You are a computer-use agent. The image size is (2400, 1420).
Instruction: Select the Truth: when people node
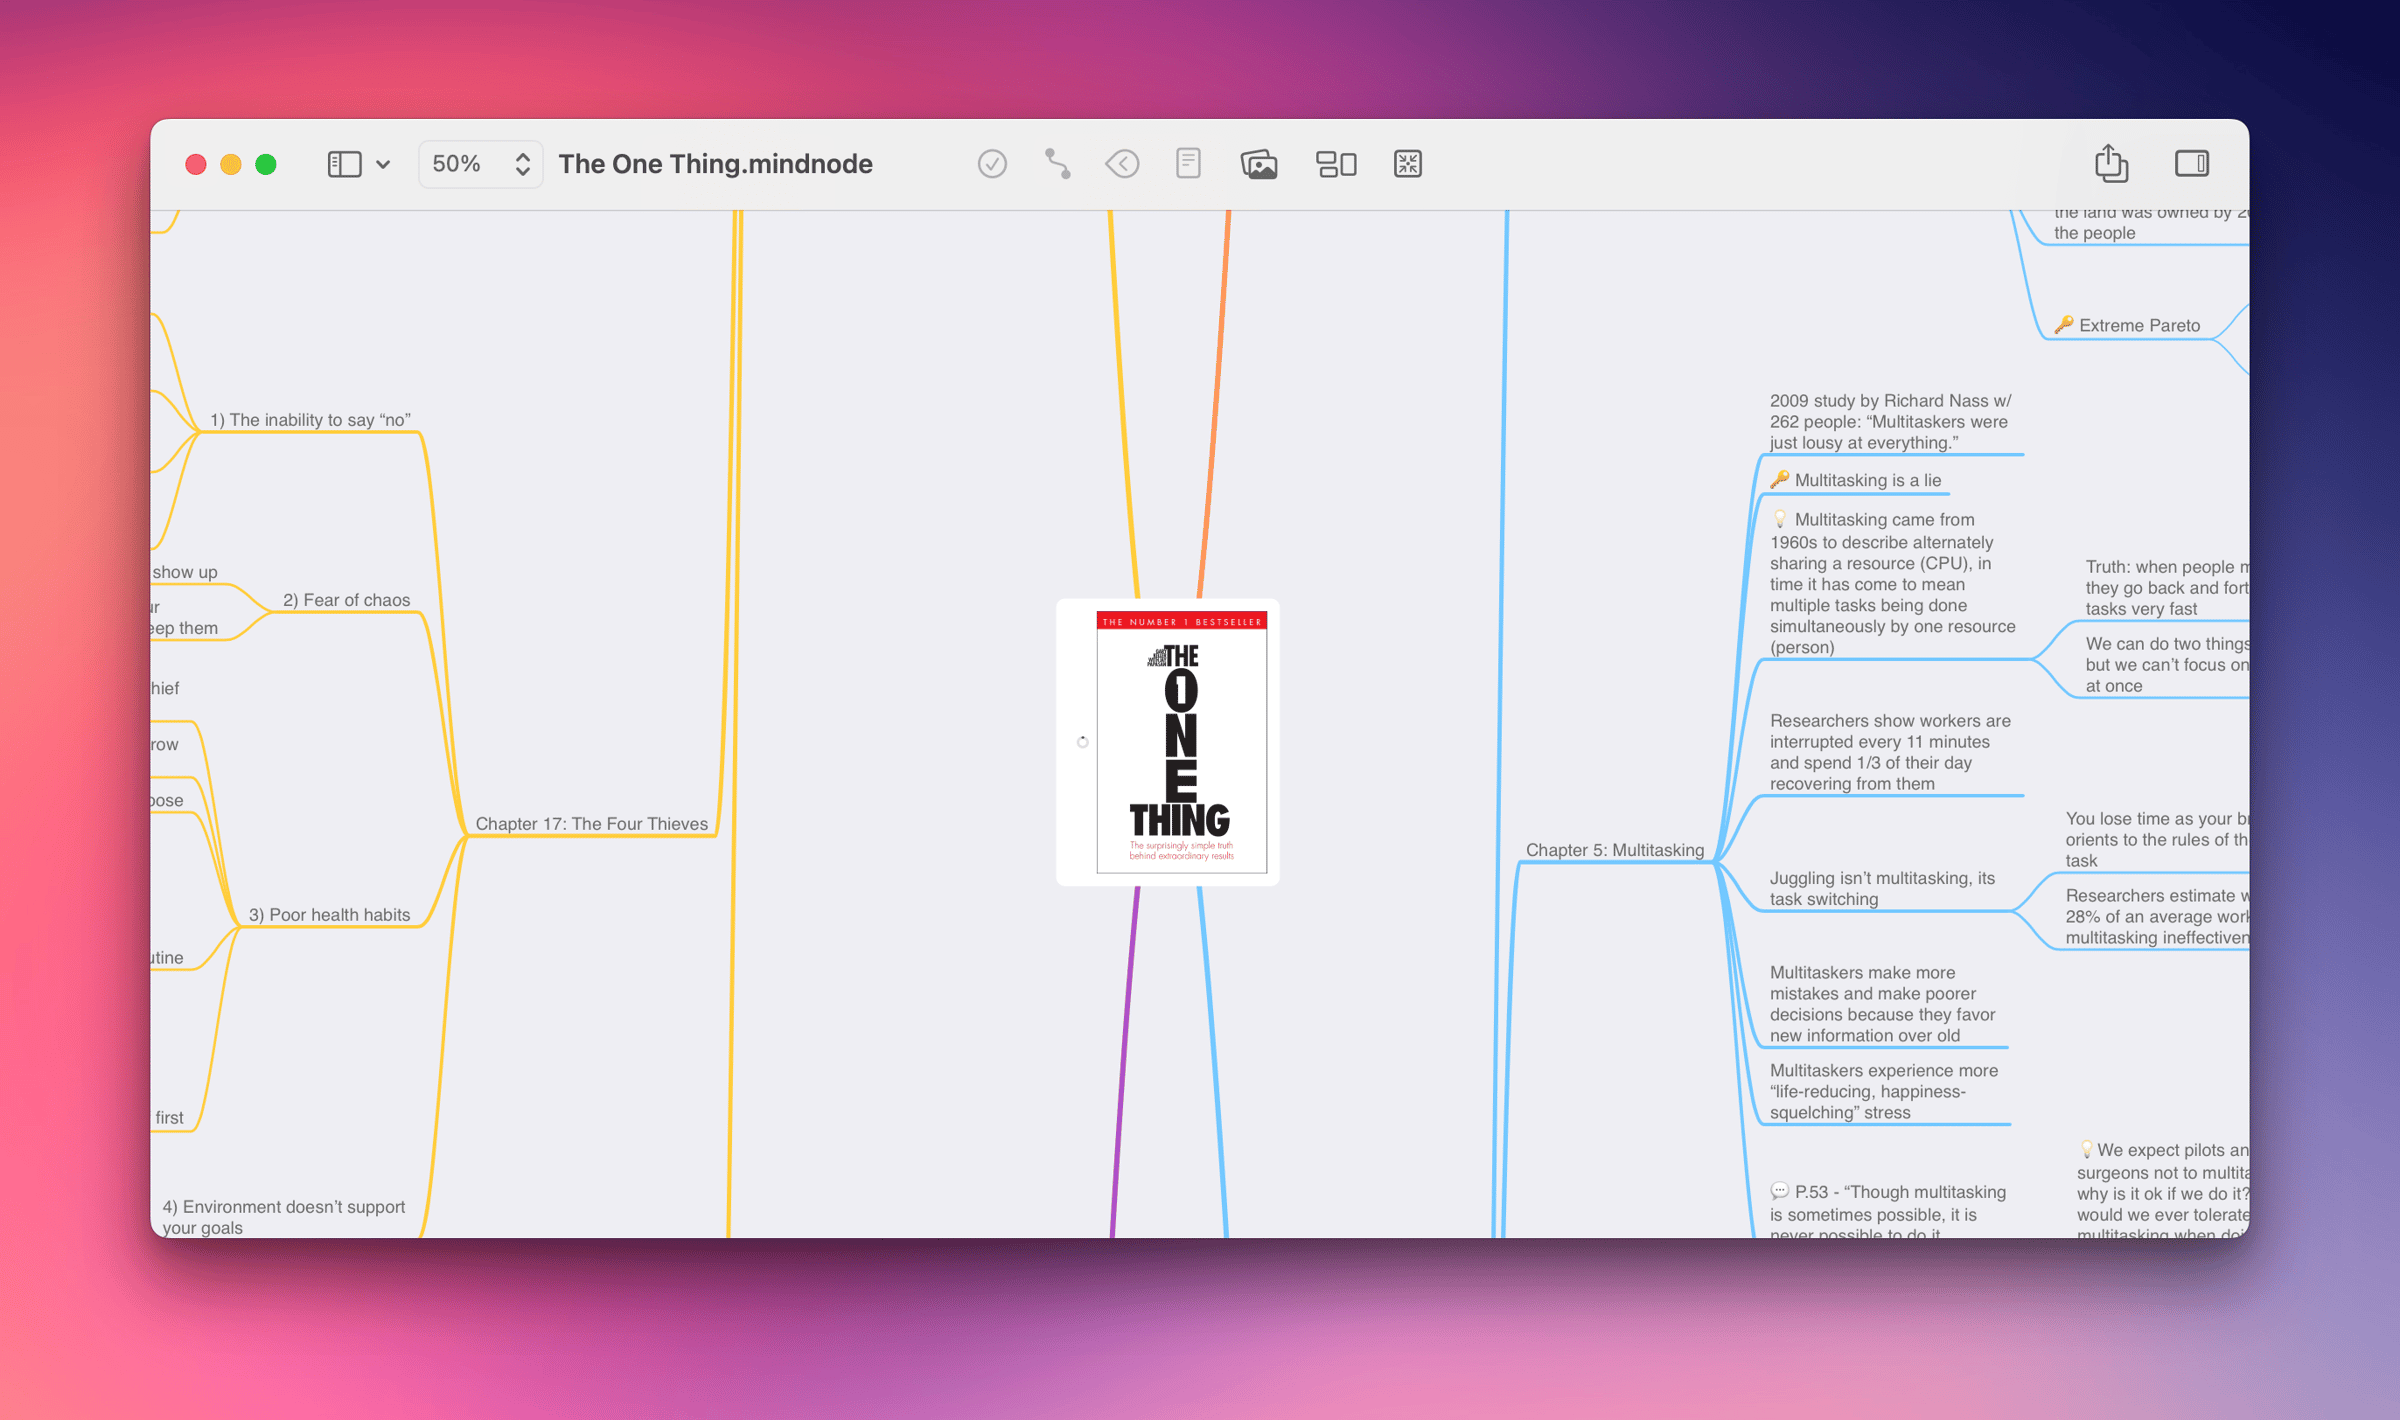2167,588
